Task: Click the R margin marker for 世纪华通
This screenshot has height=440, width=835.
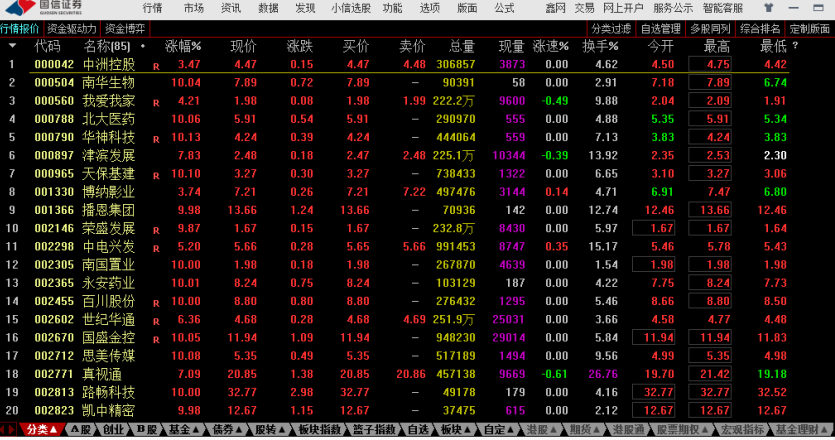Action: point(156,322)
